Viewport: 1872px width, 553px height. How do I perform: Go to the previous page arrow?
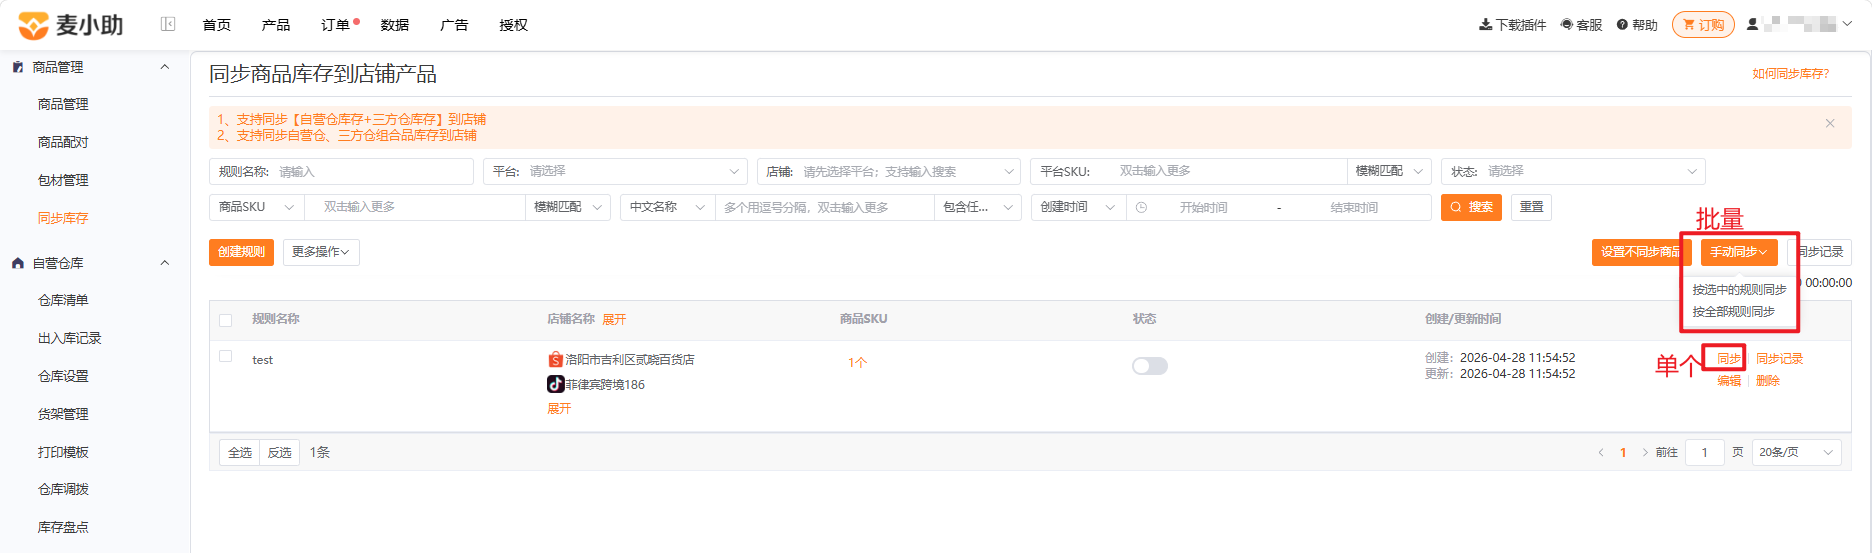pyautogui.click(x=1600, y=453)
